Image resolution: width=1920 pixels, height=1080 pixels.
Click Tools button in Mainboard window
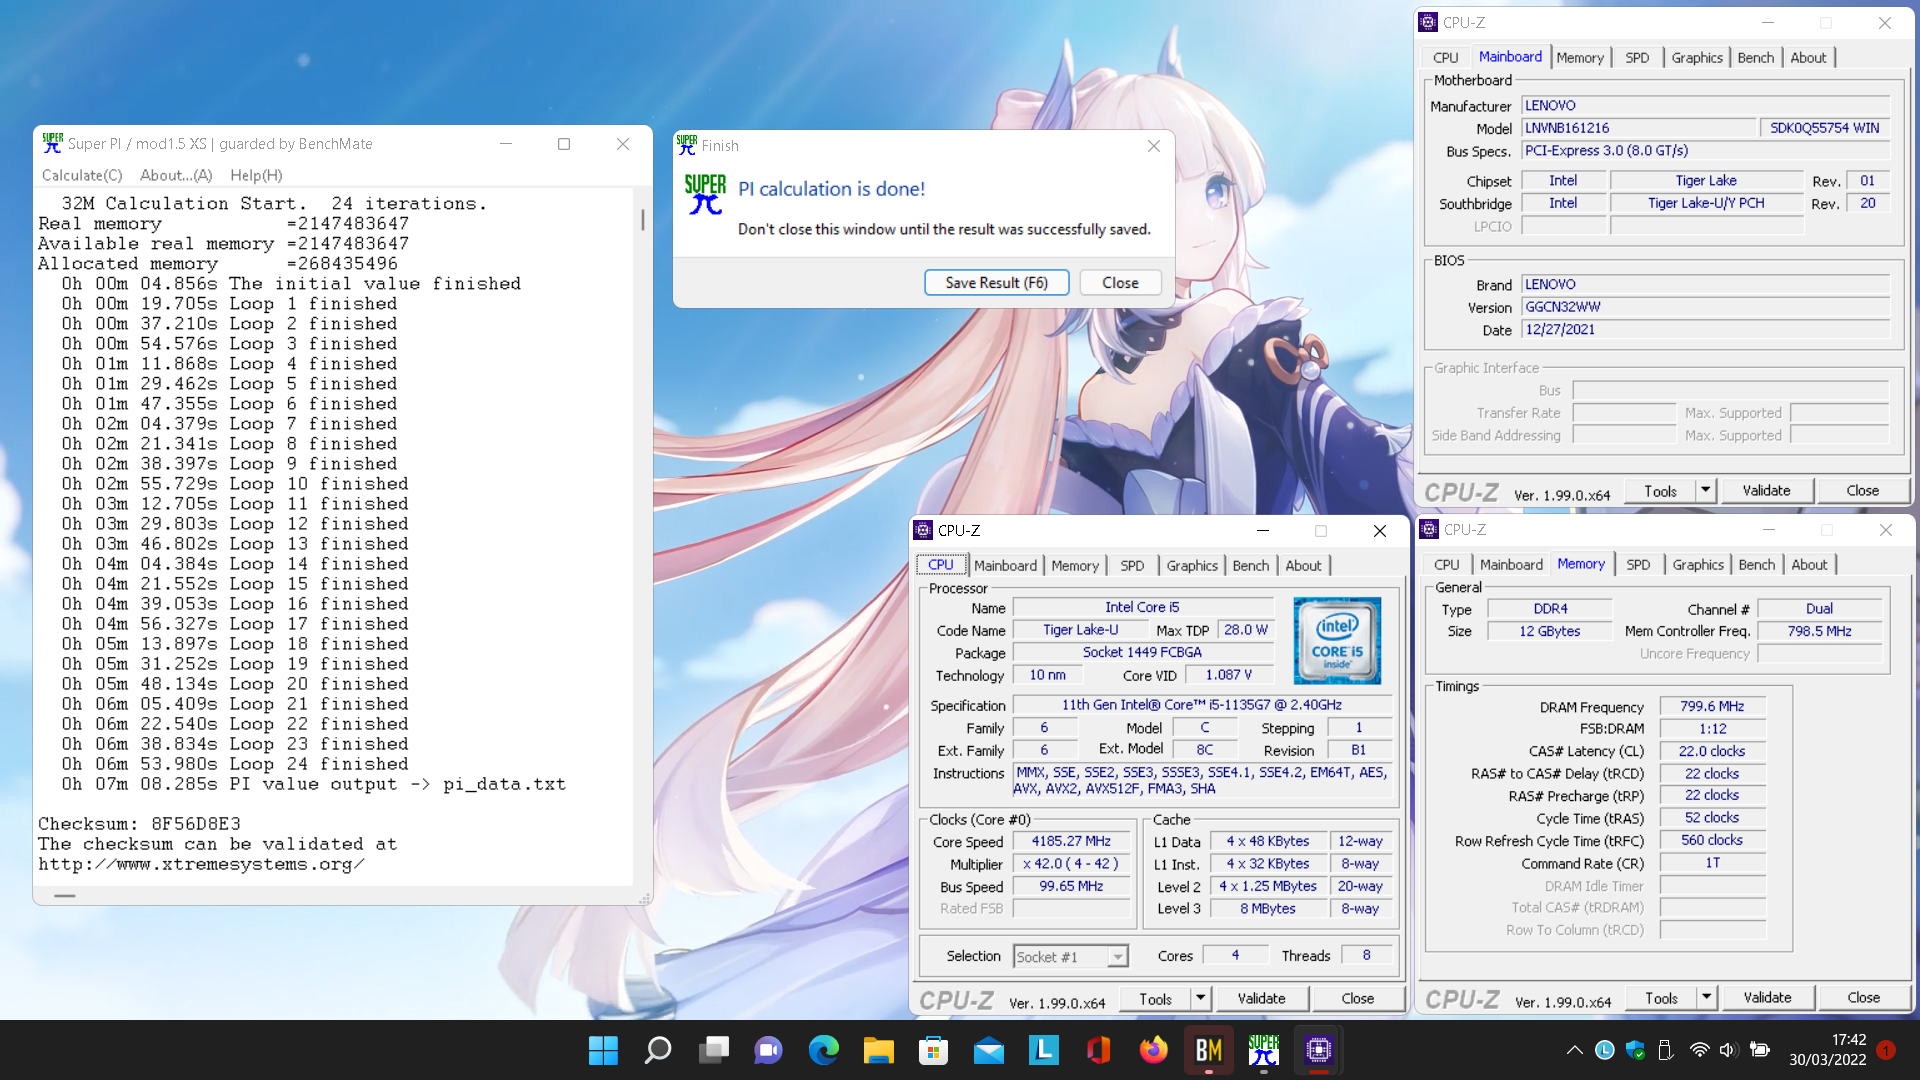[1660, 491]
